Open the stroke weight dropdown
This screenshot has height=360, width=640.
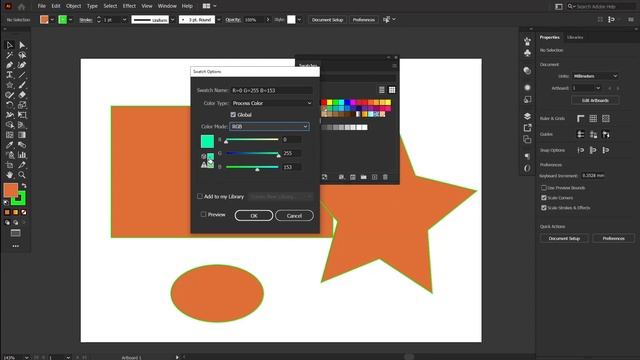(x=124, y=20)
